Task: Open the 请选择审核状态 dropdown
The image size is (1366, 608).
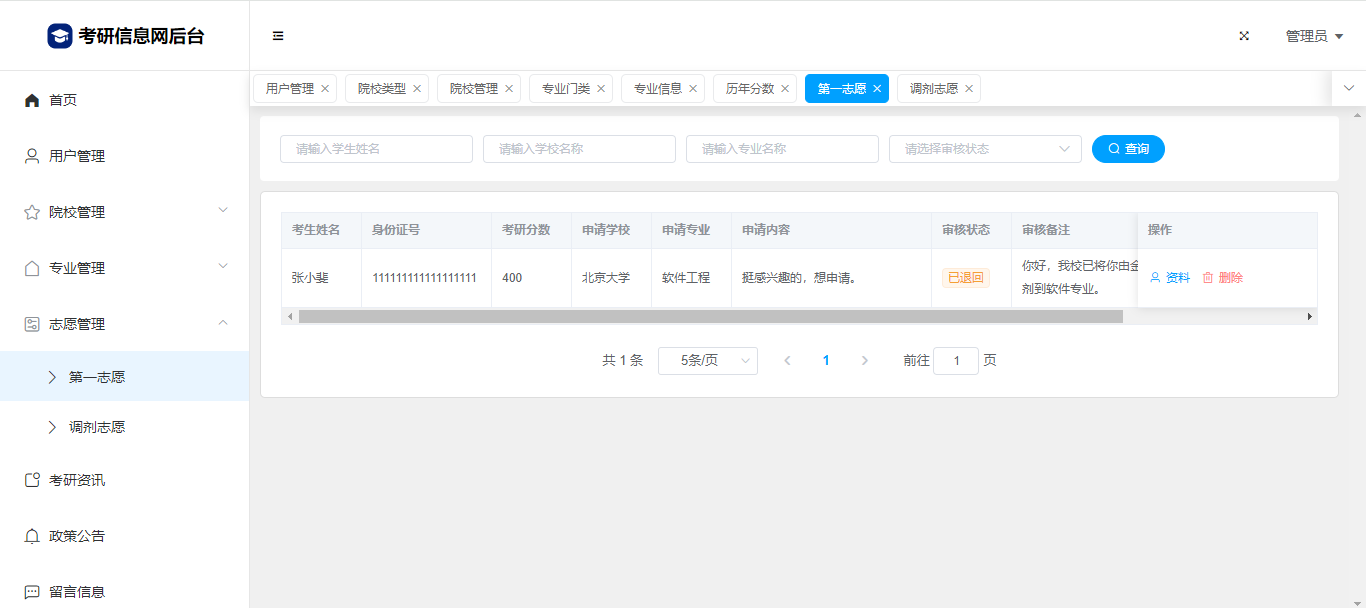Action: pos(984,149)
